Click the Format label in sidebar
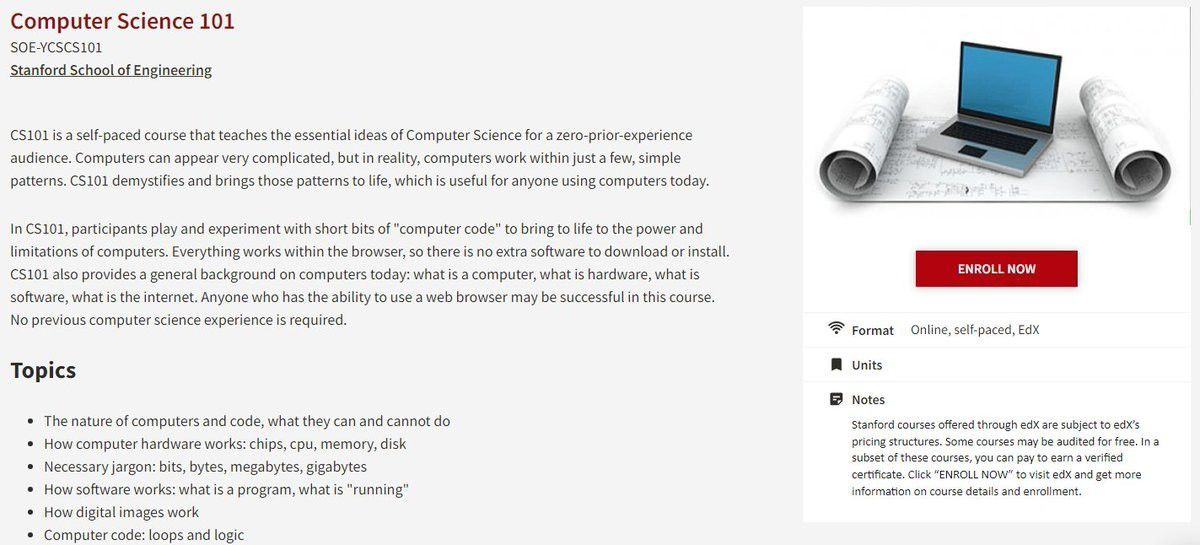Screen dimensions: 1200x545 (873, 330)
